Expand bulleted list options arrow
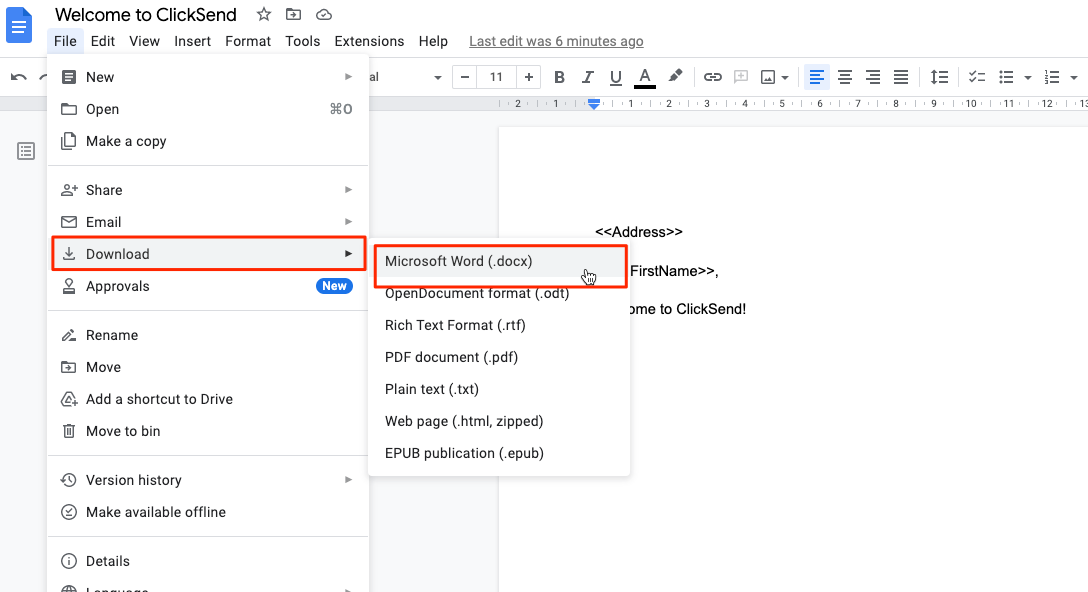Image resolution: width=1088 pixels, height=592 pixels. [1028, 78]
